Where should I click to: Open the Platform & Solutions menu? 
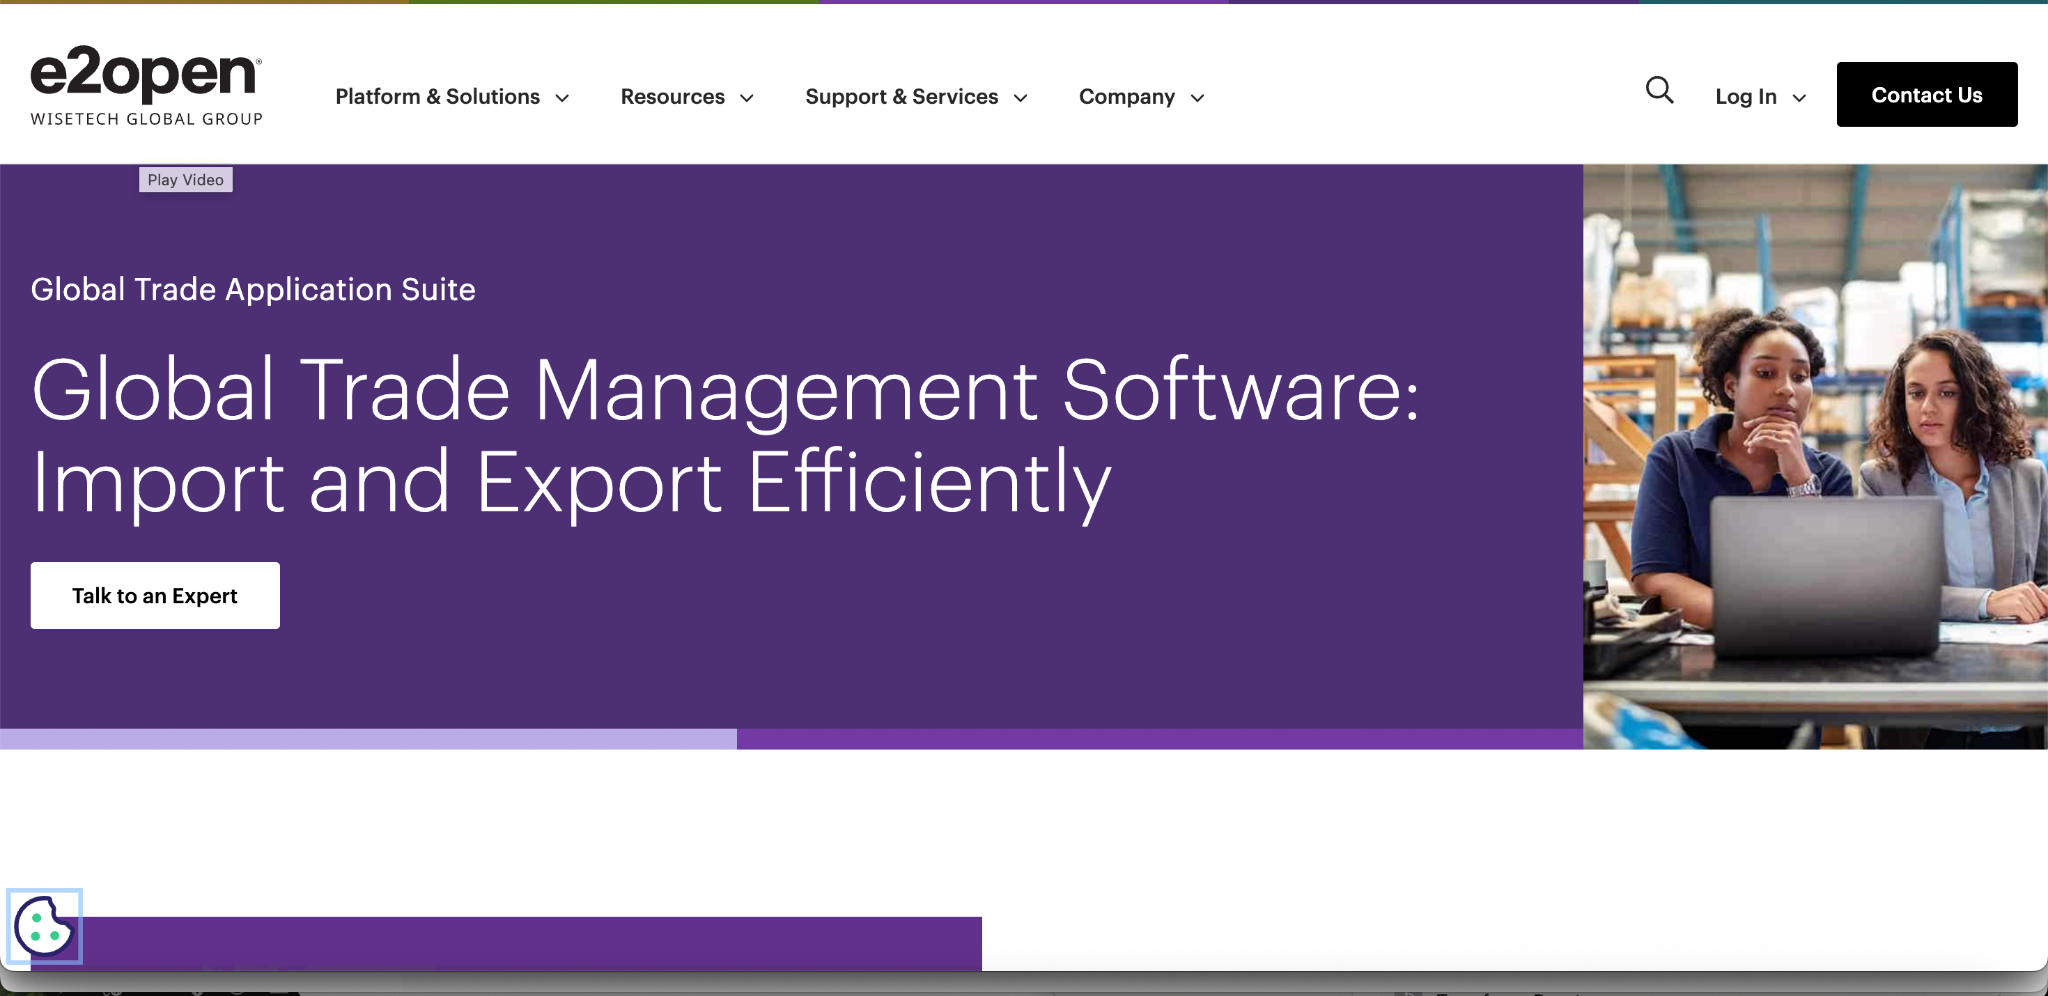tap(438, 97)
